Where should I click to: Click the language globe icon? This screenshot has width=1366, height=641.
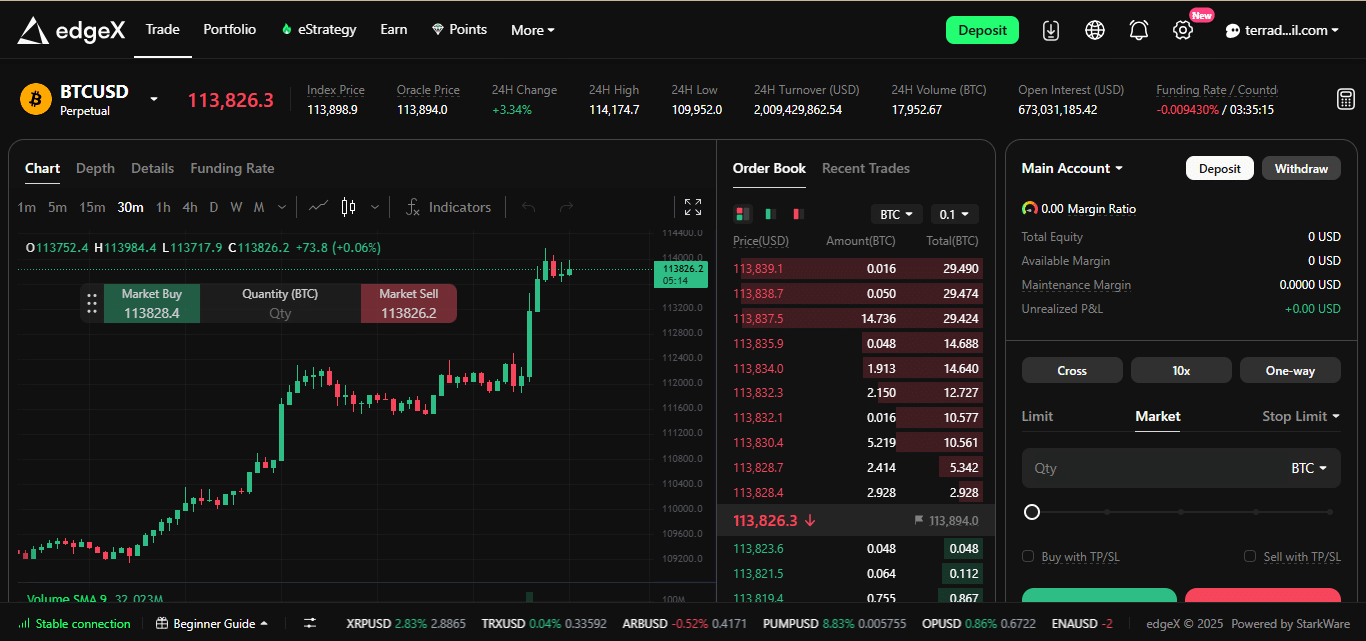(x=1095, y=30)
